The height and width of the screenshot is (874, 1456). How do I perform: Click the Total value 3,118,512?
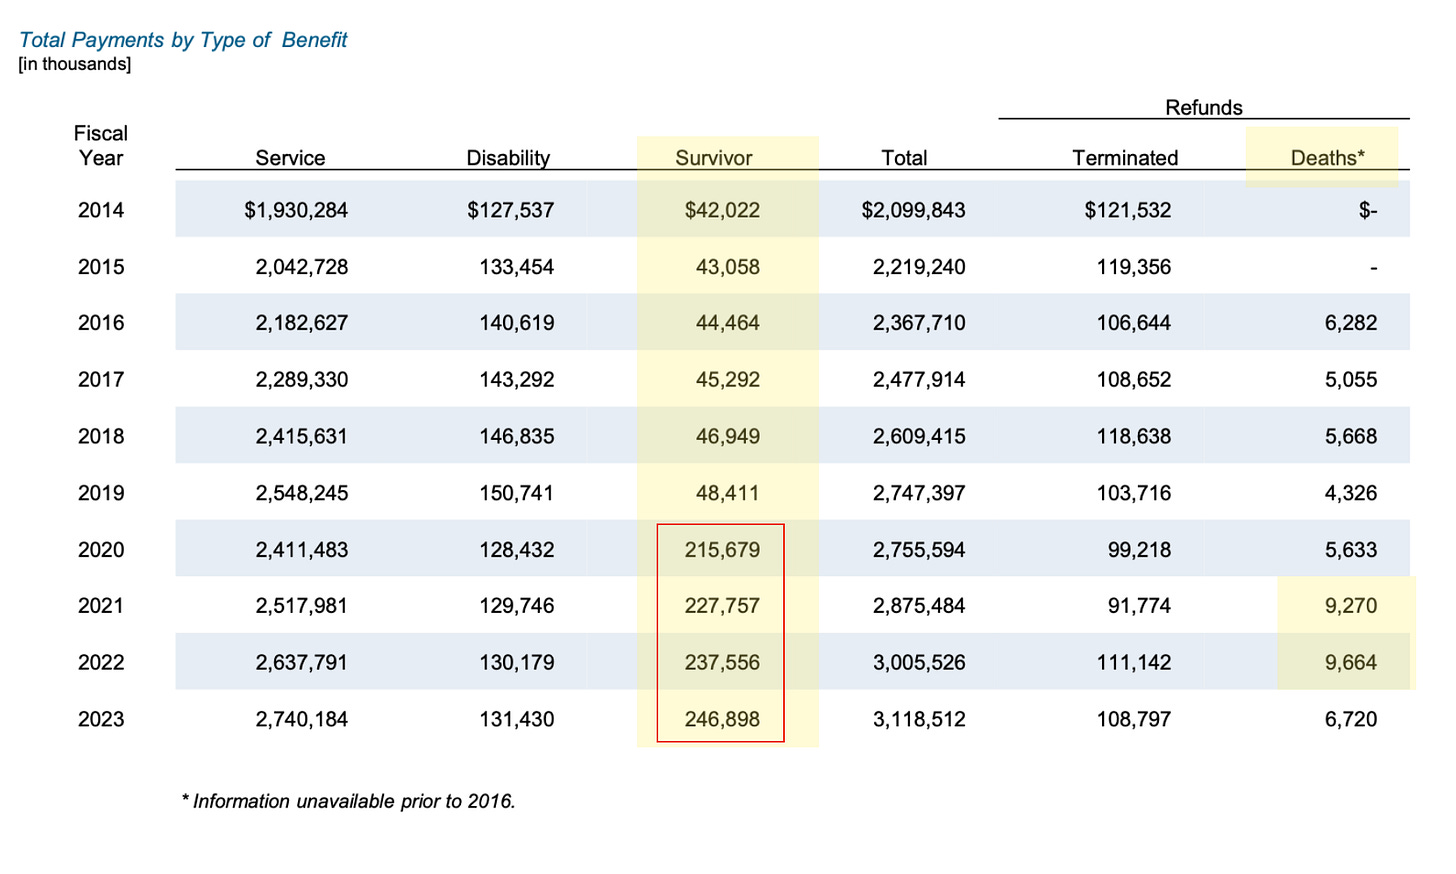click(x=919, y=719)
